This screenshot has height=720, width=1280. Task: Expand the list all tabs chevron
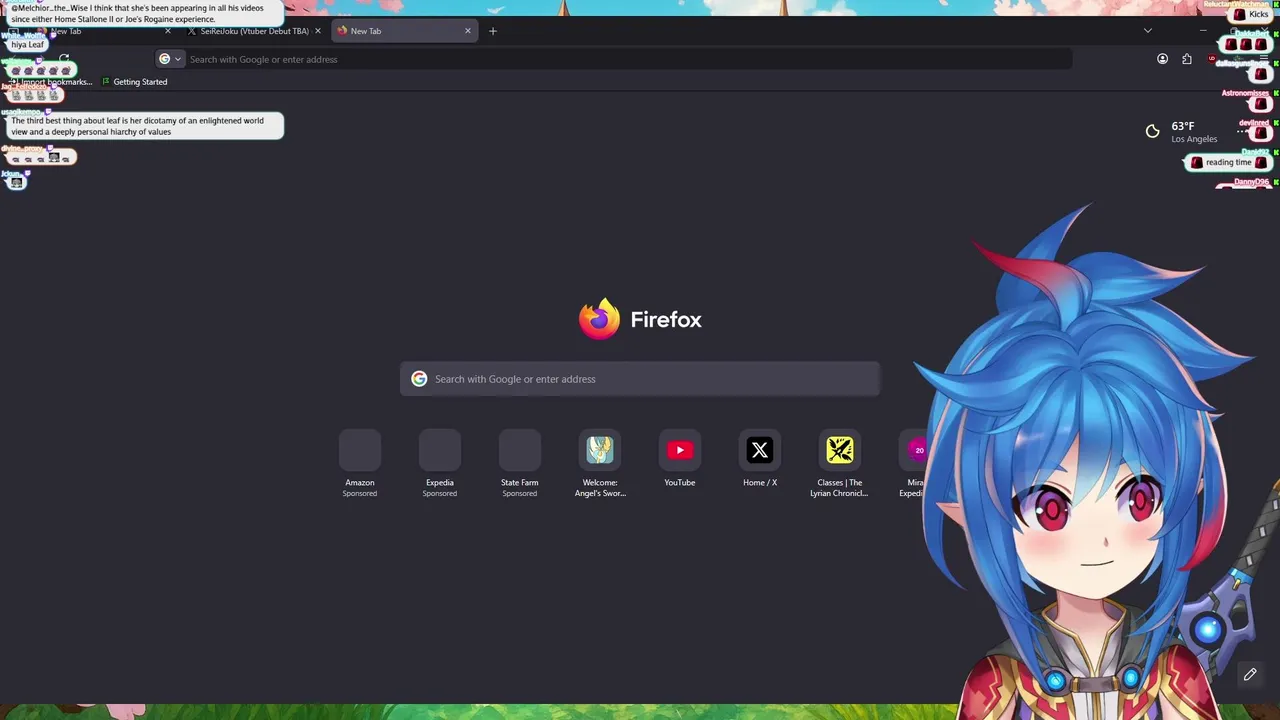tap(1147, 31)
